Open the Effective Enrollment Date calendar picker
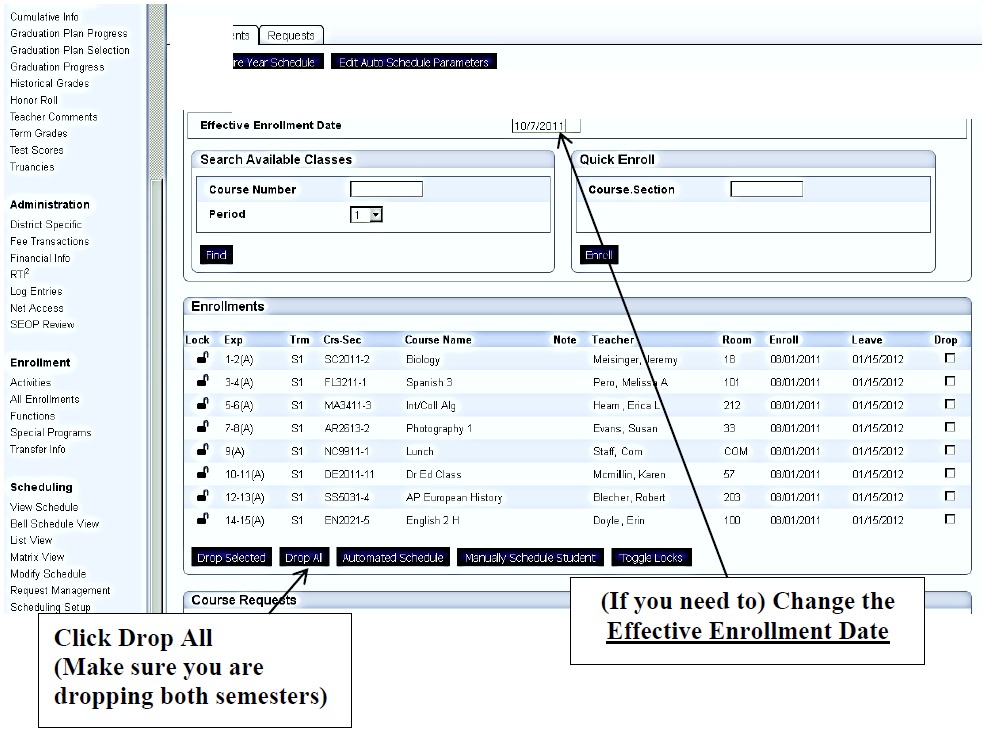 click(574, 126)
